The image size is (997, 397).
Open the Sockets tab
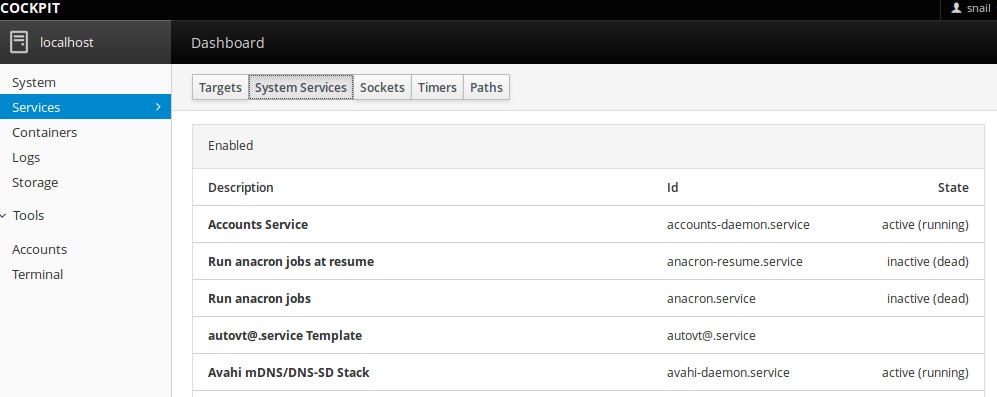pos(382,87)
